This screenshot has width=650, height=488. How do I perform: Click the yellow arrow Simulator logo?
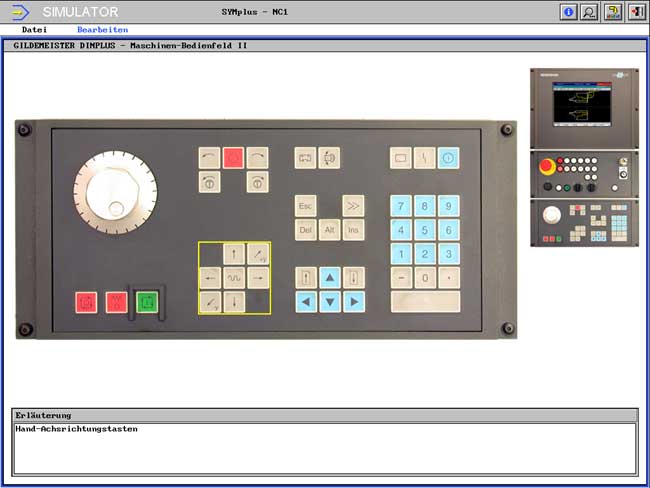point(20,12)
